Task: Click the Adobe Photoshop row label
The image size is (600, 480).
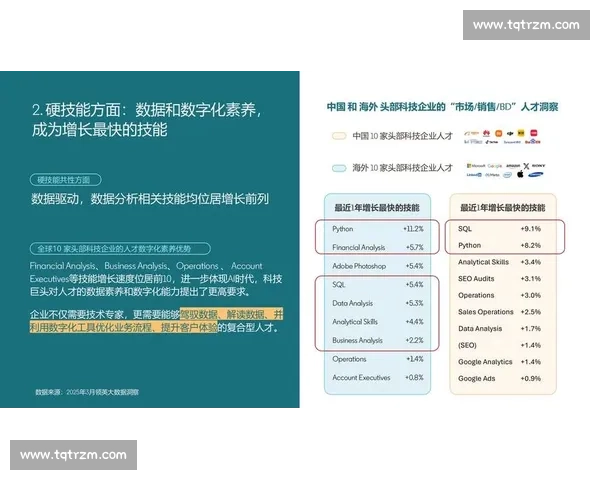Action: (x=359, y=266)
